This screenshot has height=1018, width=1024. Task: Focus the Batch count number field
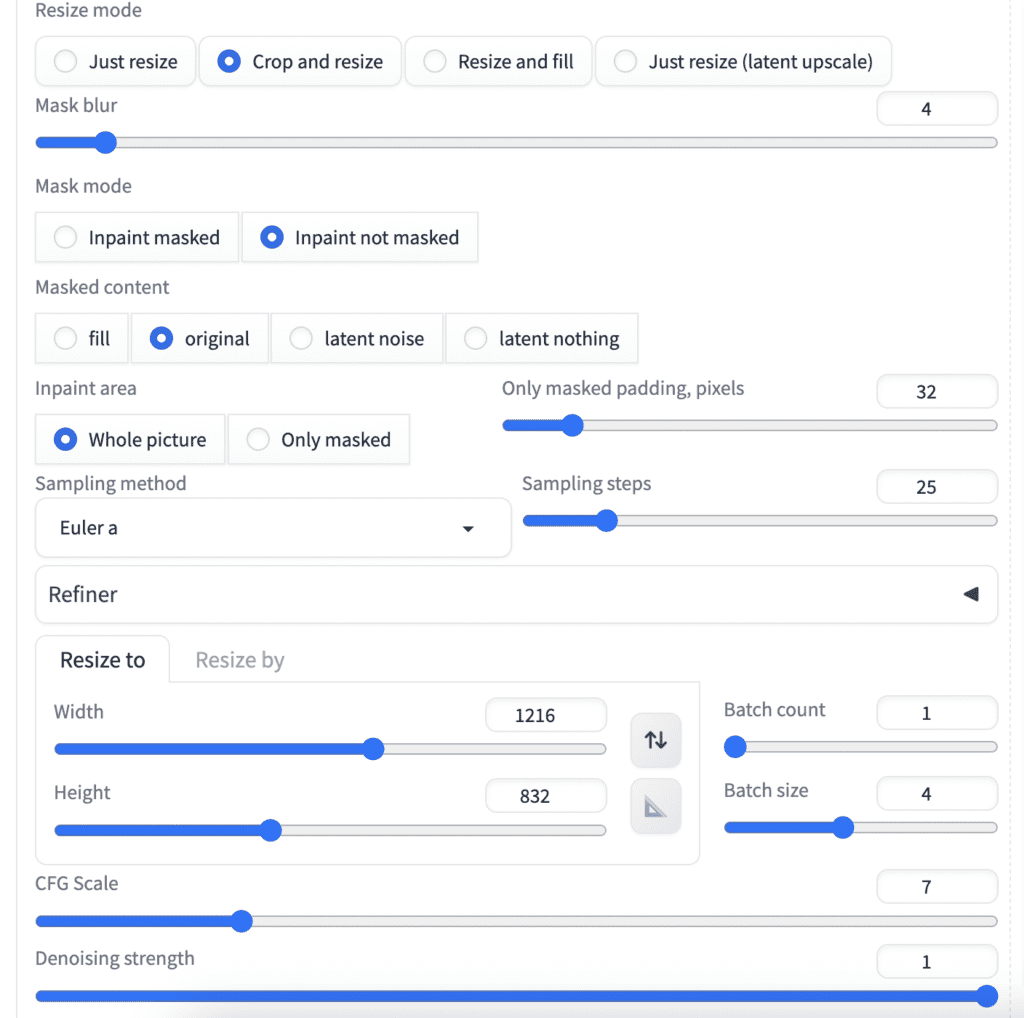937,712
